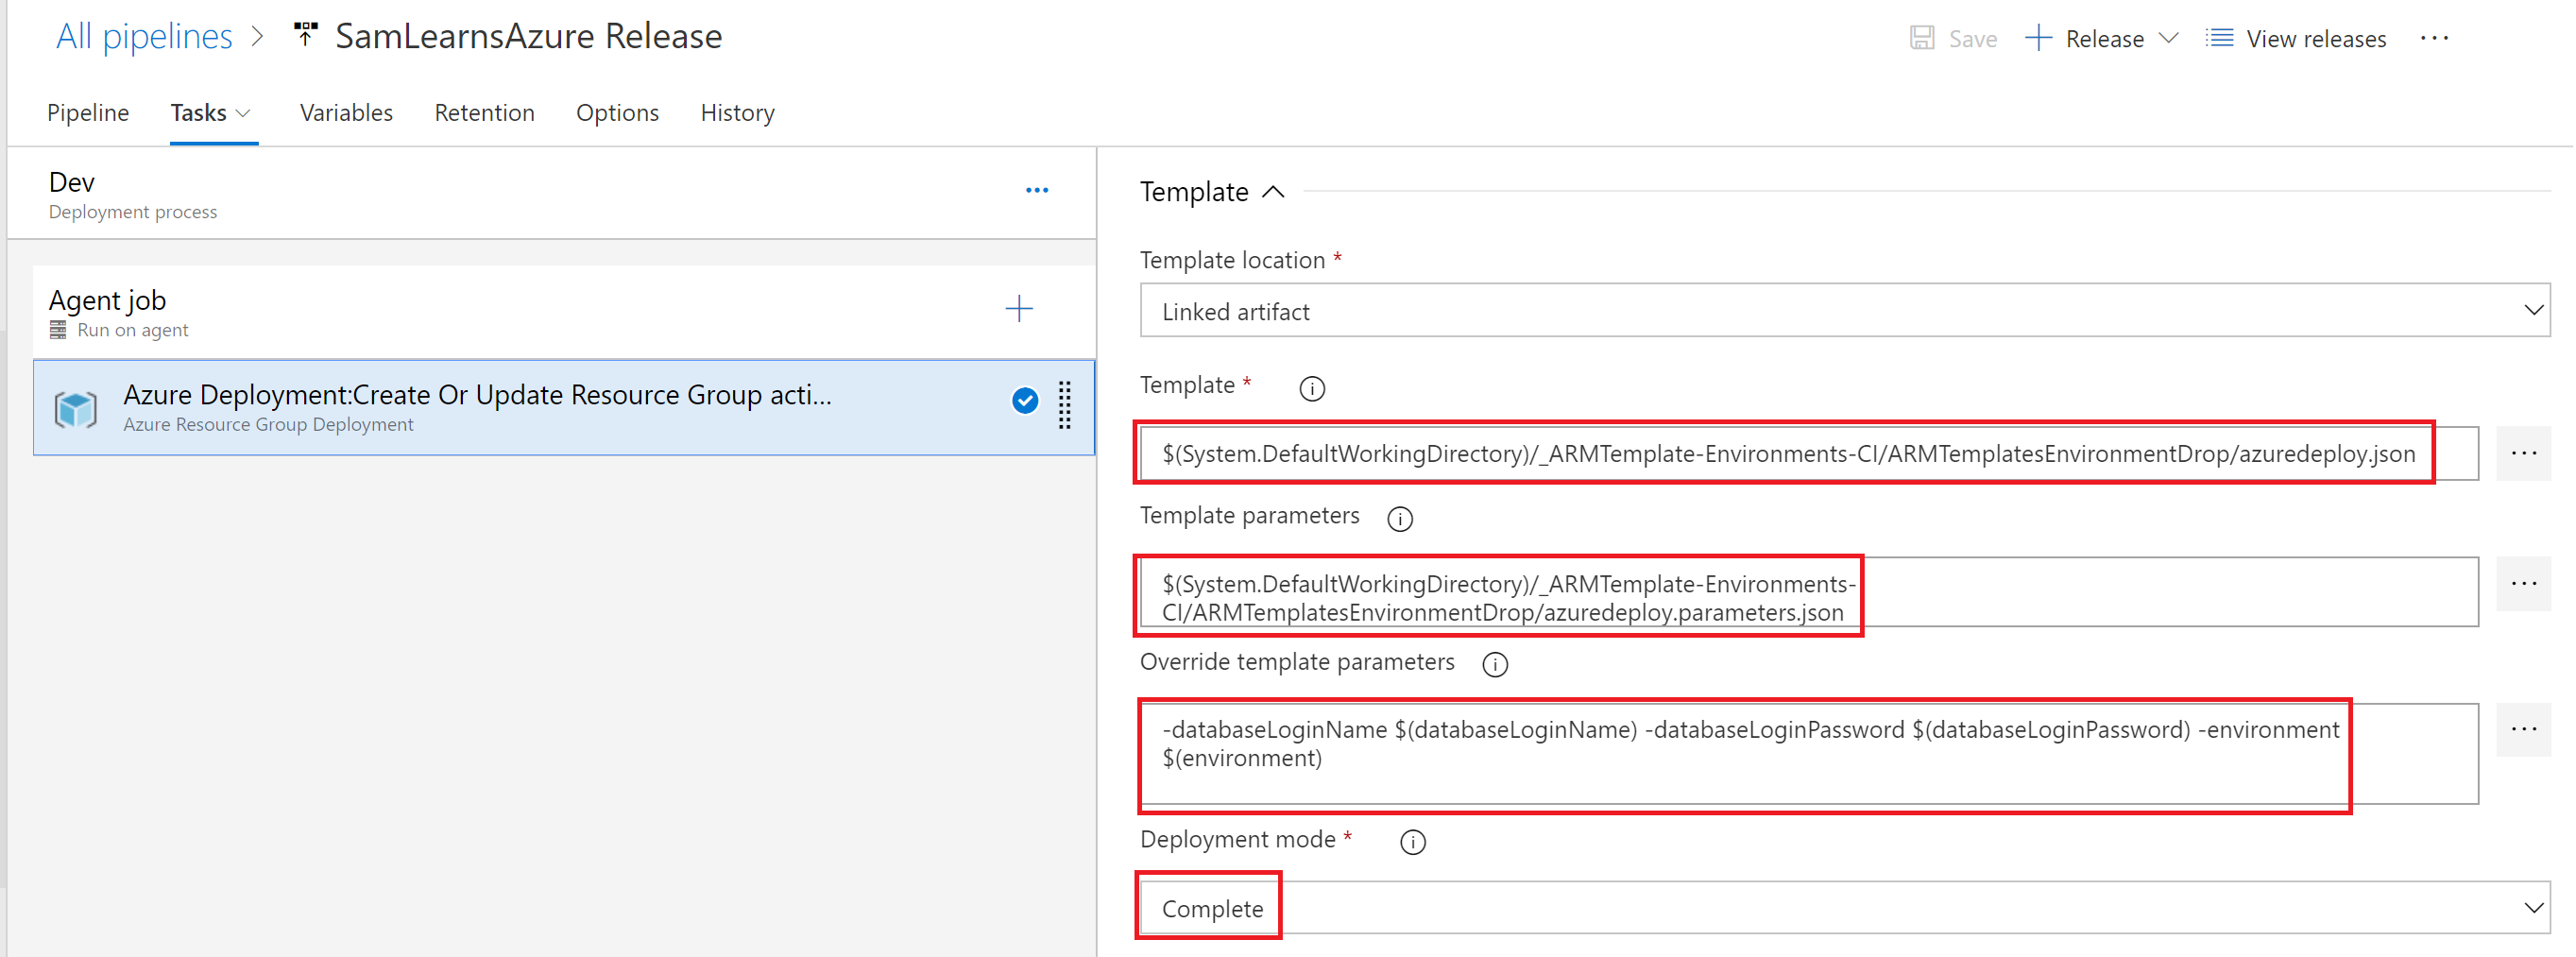This screenshot has width=2576, height=957.
Task: Click the blue checkmark on Azure Deployment task
Action: click(x=1024, y=401)
